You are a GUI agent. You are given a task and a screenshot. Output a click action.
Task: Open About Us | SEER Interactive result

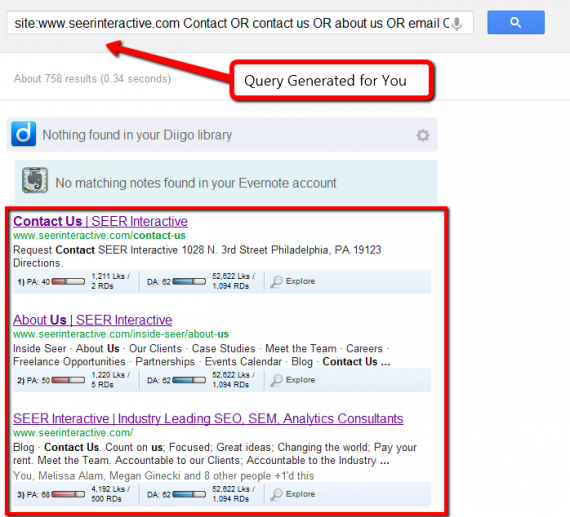[x=93, y=320]
